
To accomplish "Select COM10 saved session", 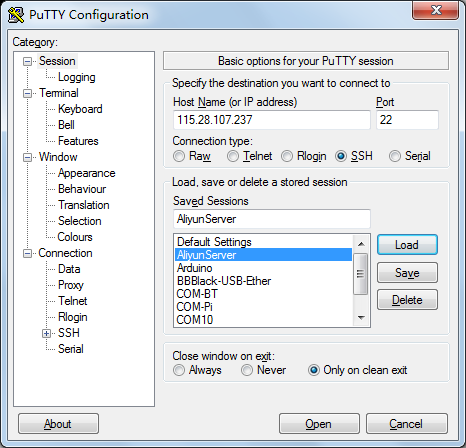I will [x=263, y=320].
